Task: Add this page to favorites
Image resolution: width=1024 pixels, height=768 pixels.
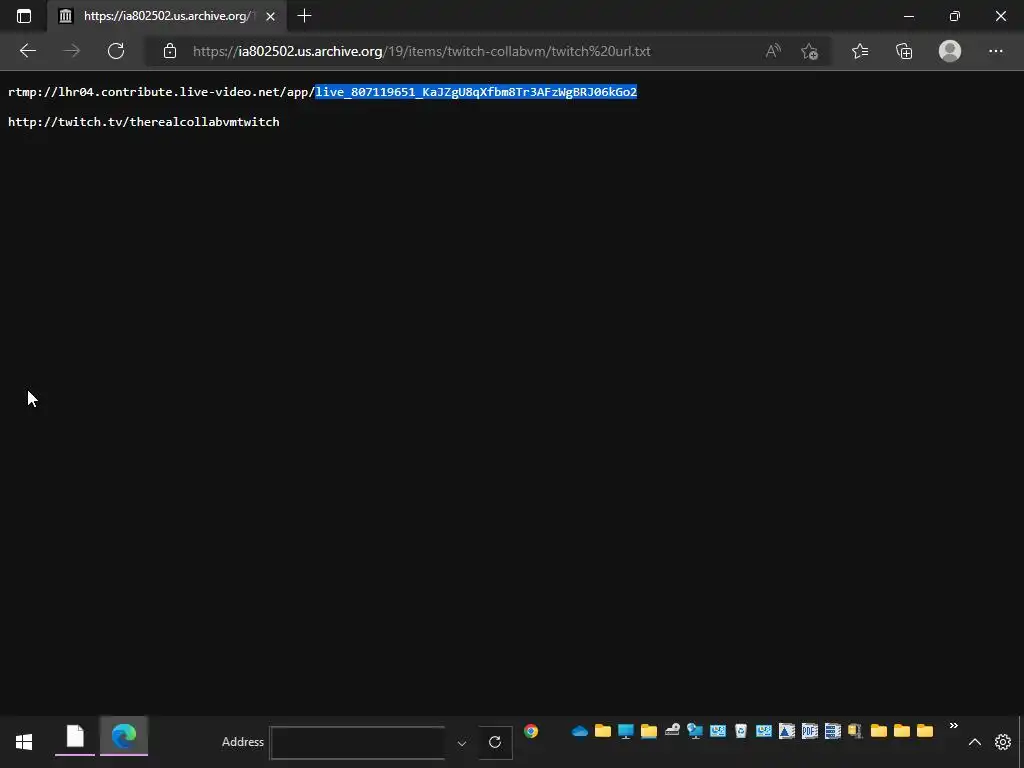Action: pyautogui.click(x=810, y=51)
